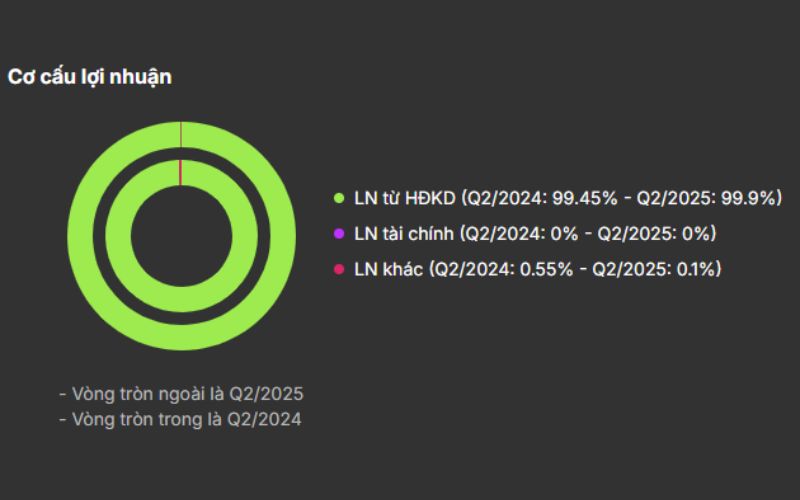The image size is (800, 500).
Task: Click the green LN từ HĐKD legend dot
Action: (338, 198)
